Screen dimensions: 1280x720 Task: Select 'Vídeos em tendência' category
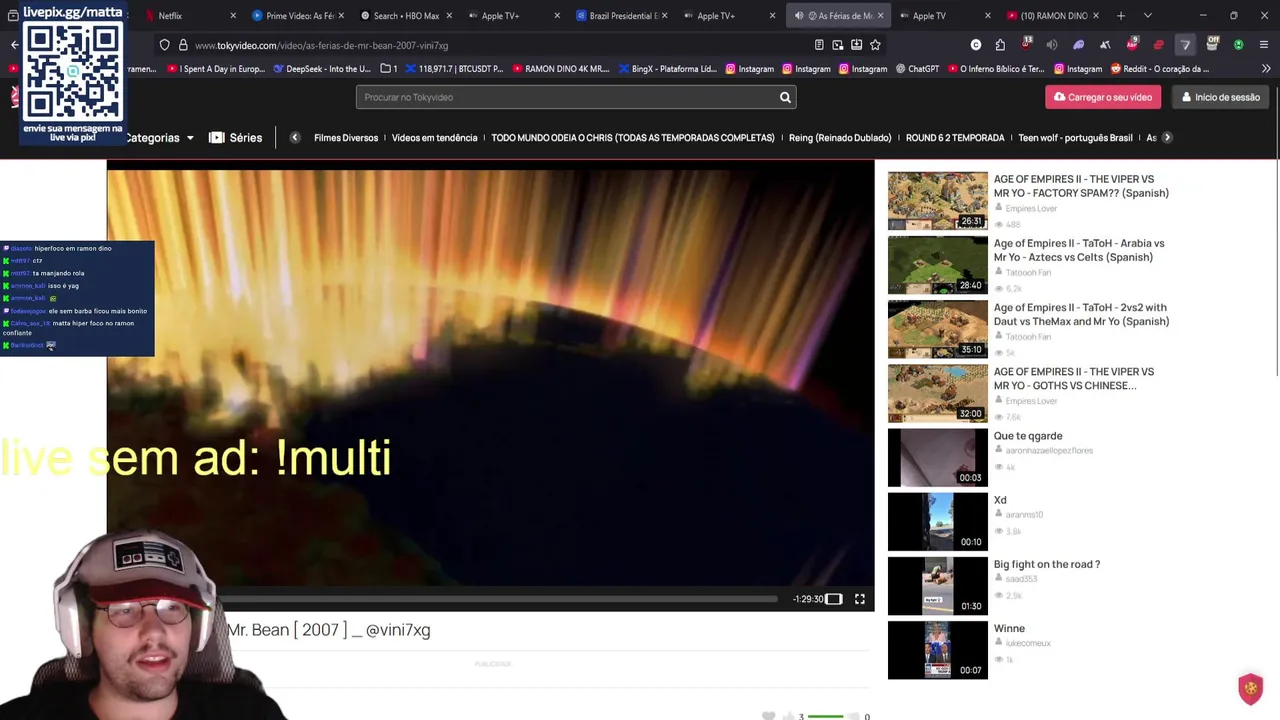(x=434, y=138)
